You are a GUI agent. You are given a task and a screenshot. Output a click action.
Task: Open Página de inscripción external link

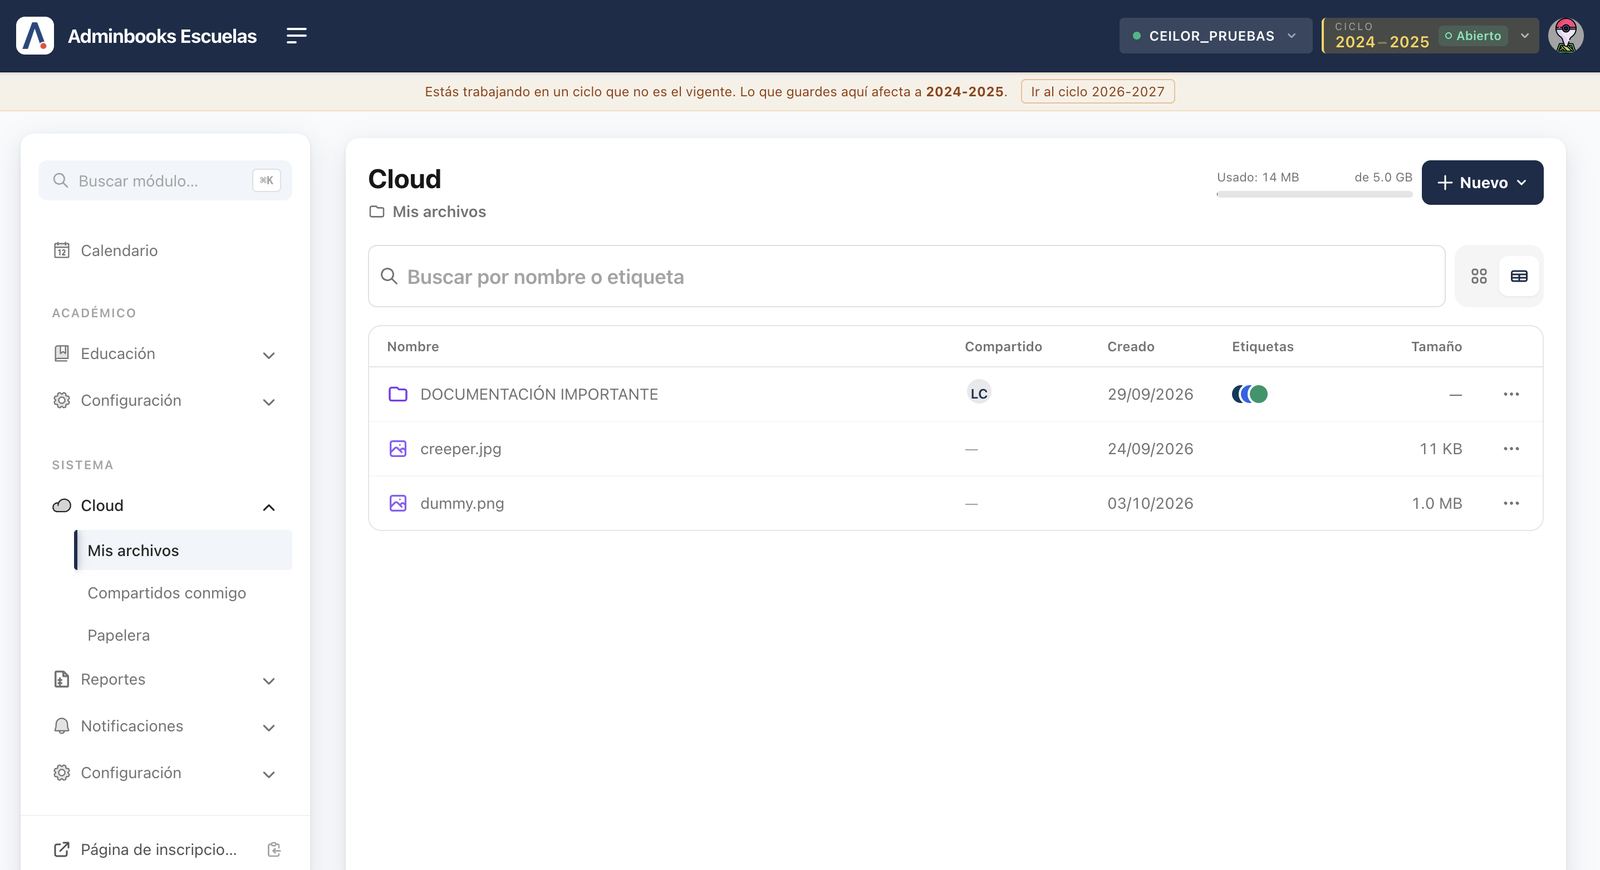[x=145, y=849]
